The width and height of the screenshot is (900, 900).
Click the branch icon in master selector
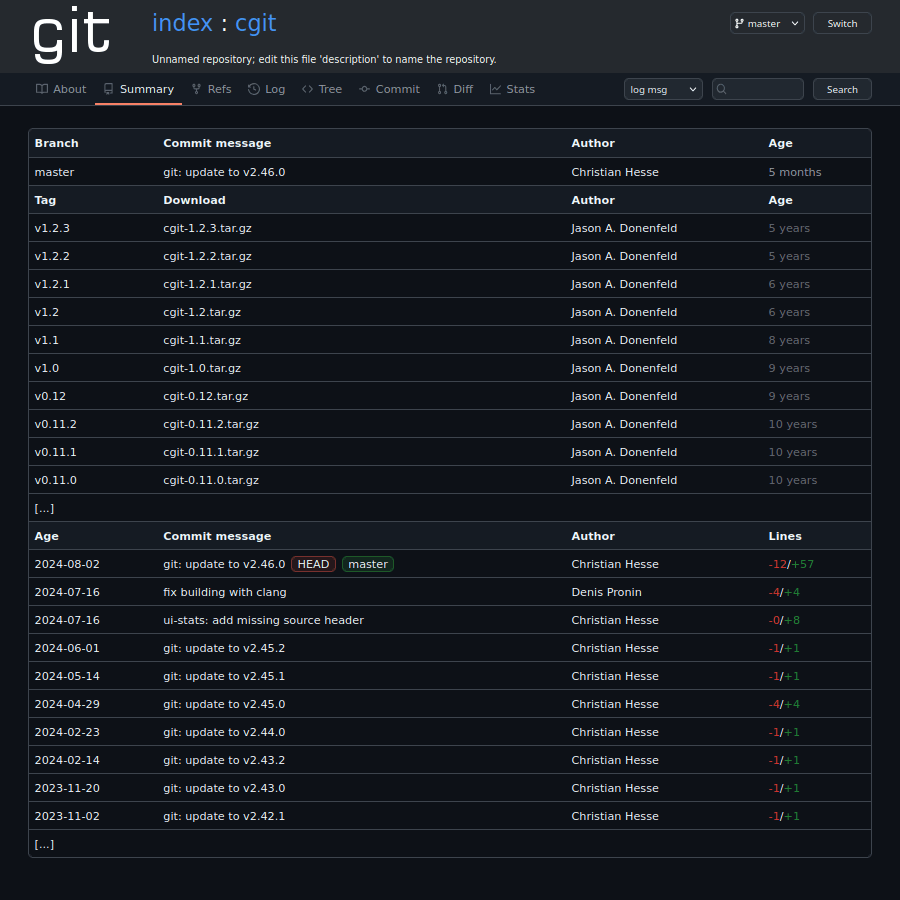[739, 24]
